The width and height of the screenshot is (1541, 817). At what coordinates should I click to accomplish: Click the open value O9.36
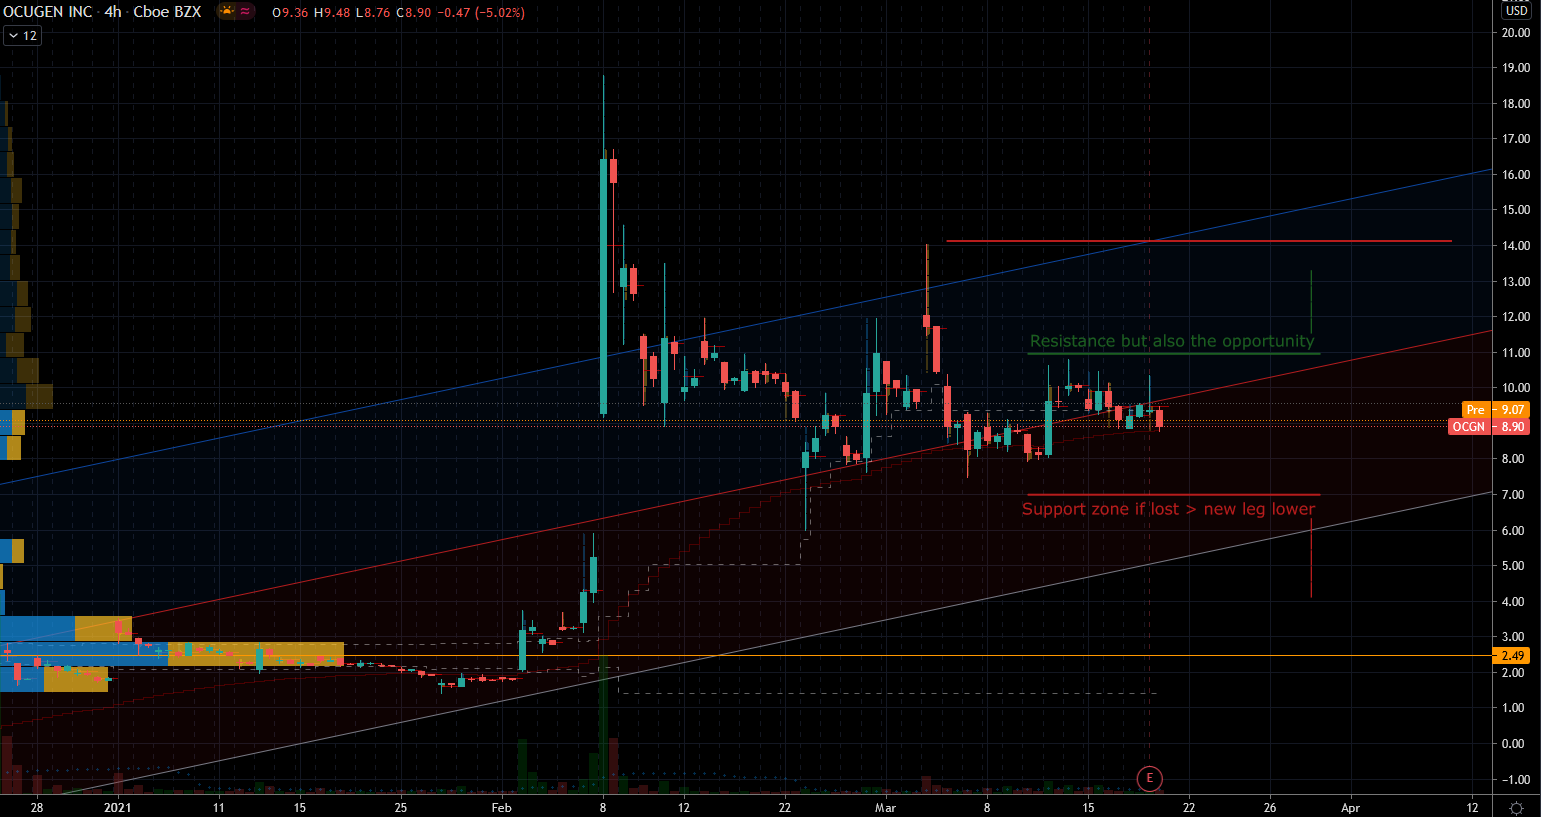point(290,13)
